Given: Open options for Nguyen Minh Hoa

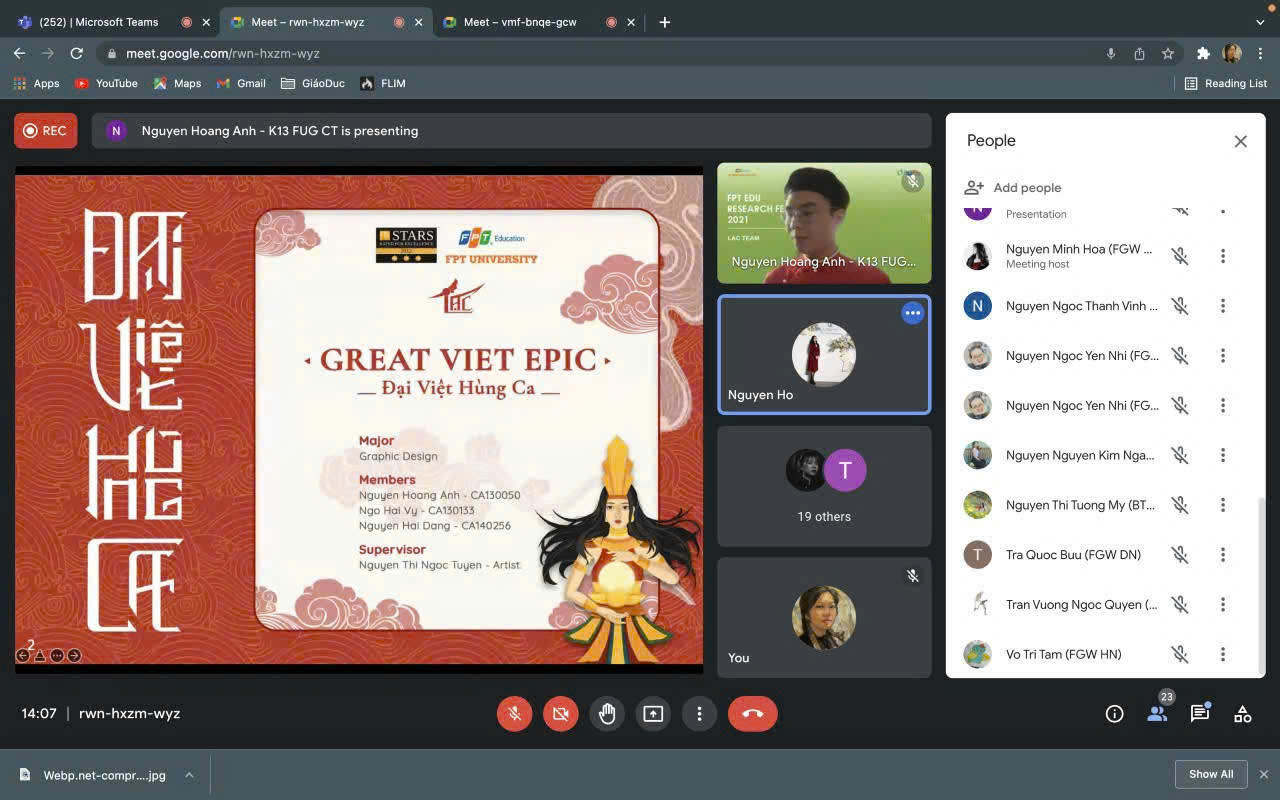Looking at the screenshot, I should click(1222, 256).
